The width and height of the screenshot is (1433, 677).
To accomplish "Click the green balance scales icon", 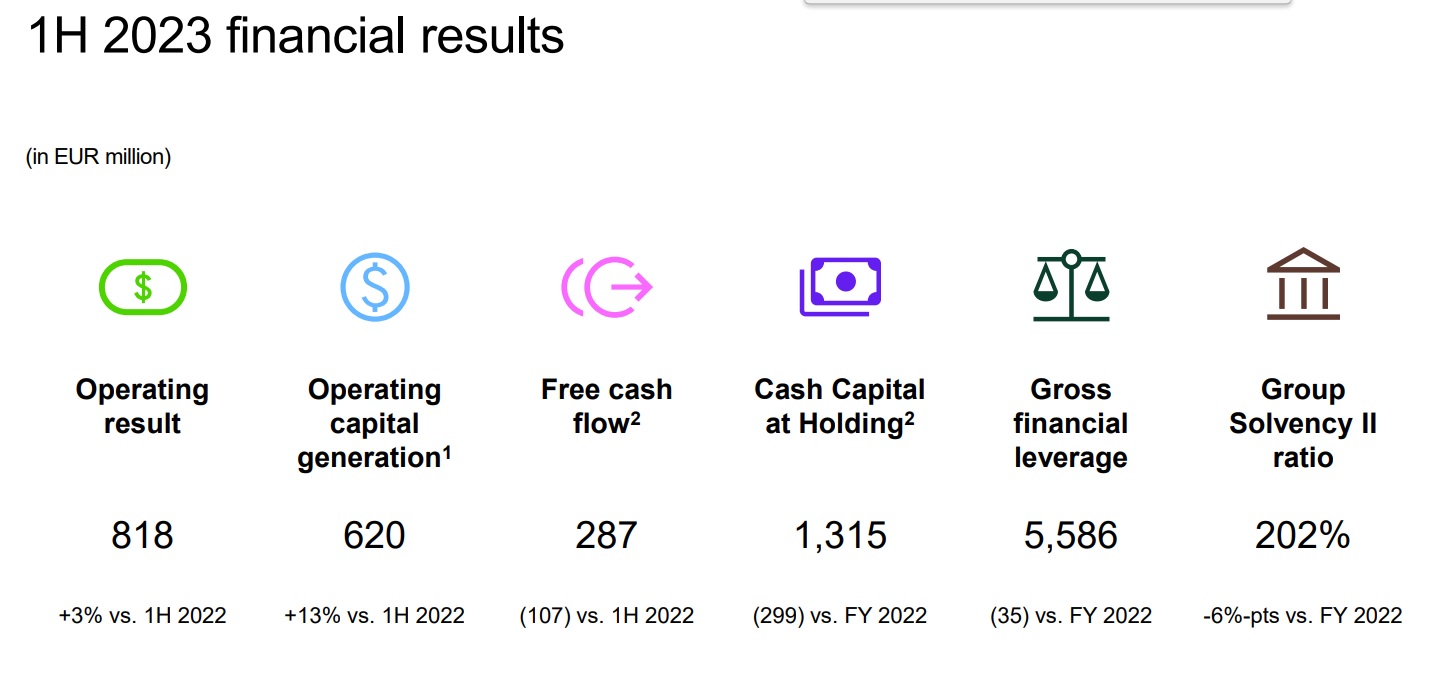I will coord(1071,286).
